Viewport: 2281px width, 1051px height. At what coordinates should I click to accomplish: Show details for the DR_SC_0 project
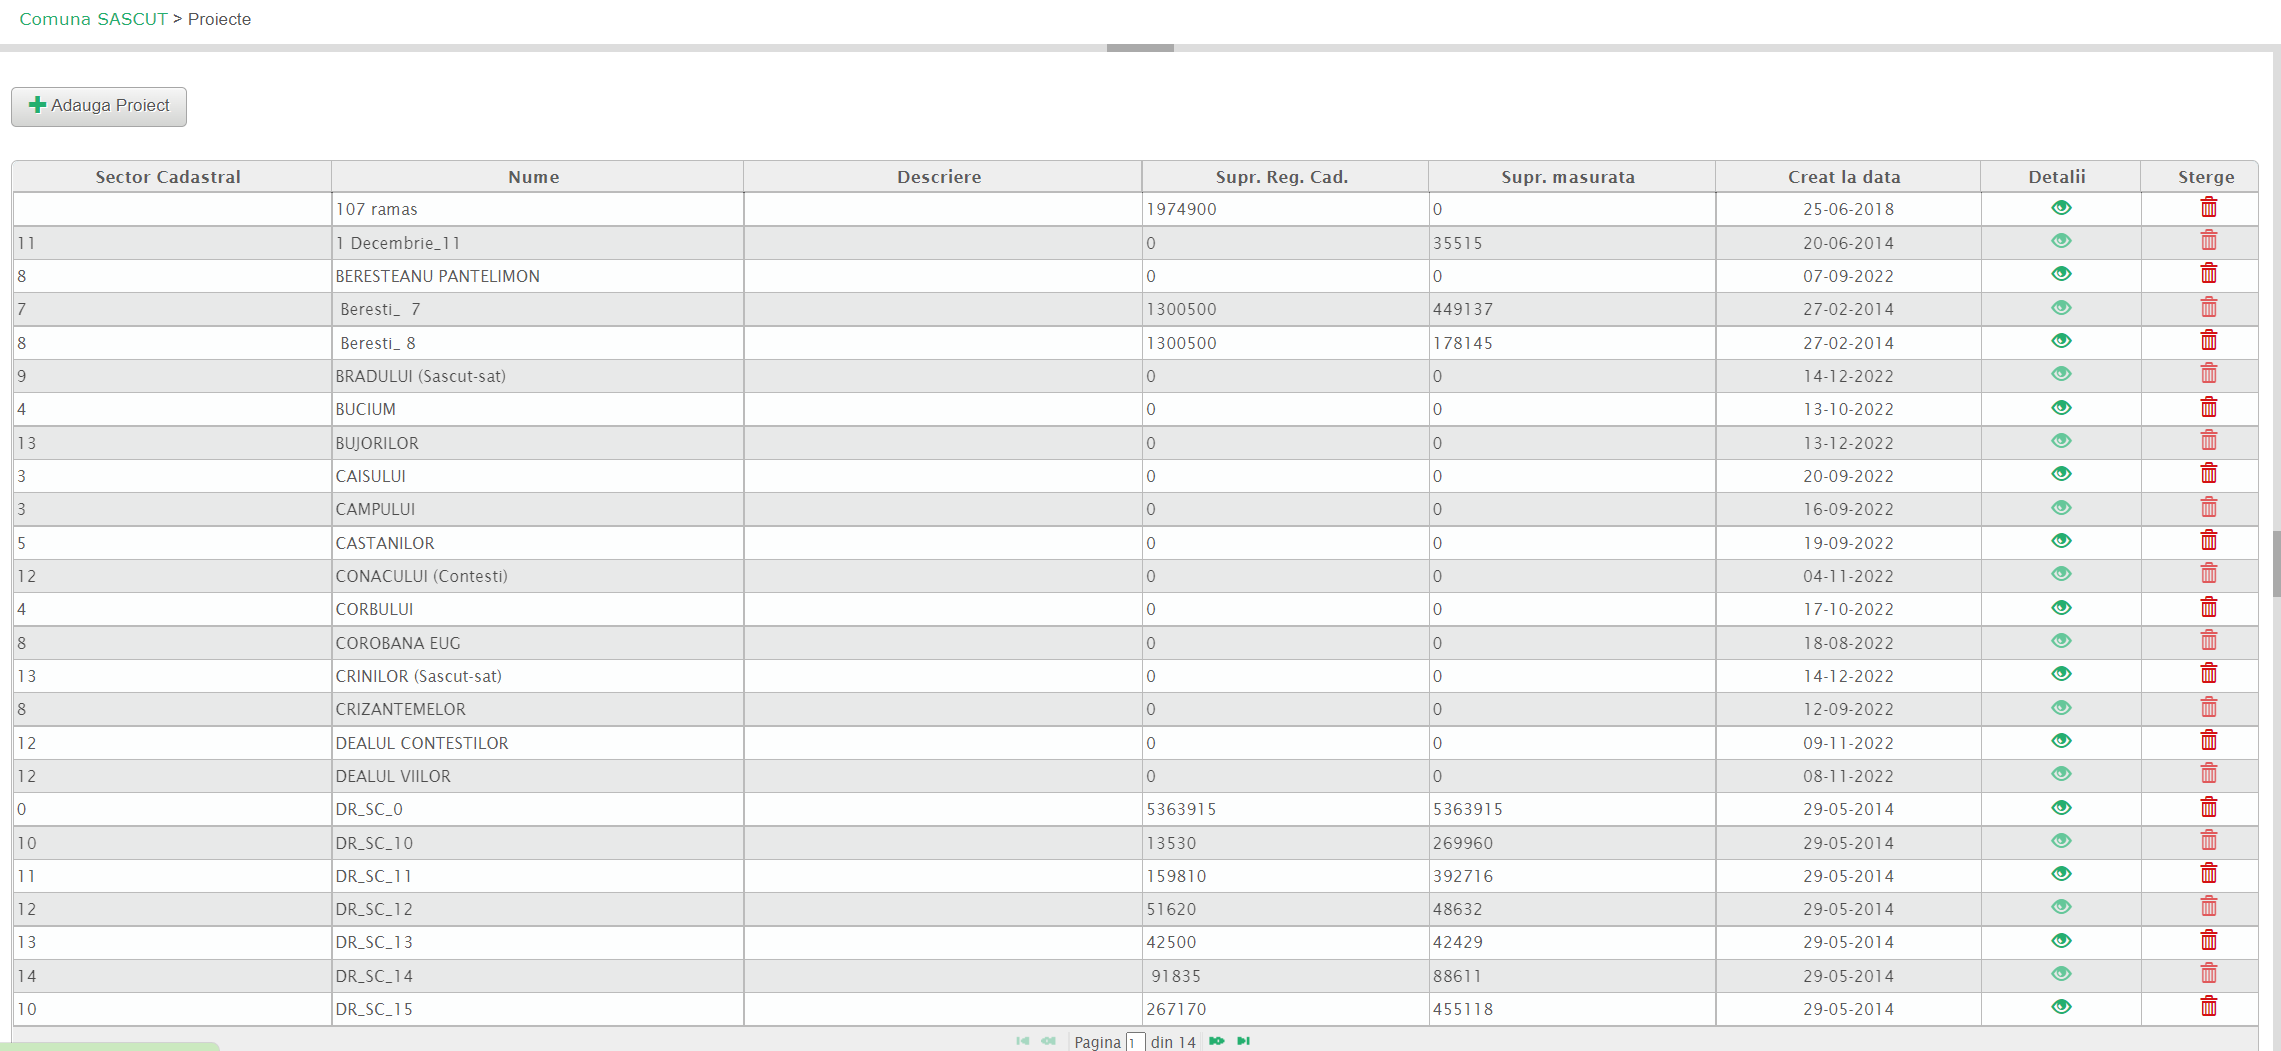click(2060, 808)
